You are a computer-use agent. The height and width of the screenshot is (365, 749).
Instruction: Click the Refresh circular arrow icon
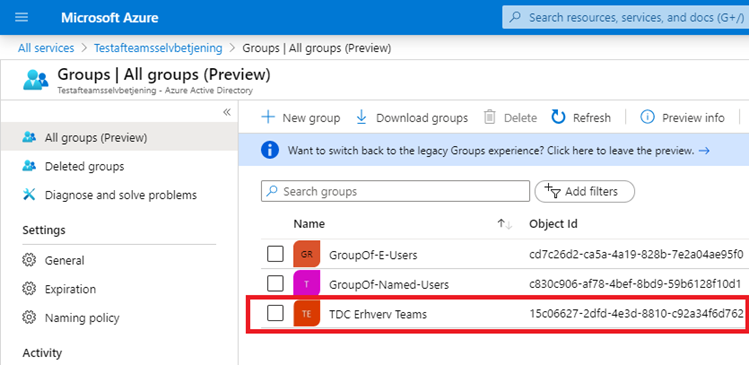click(x=558, y=118)
